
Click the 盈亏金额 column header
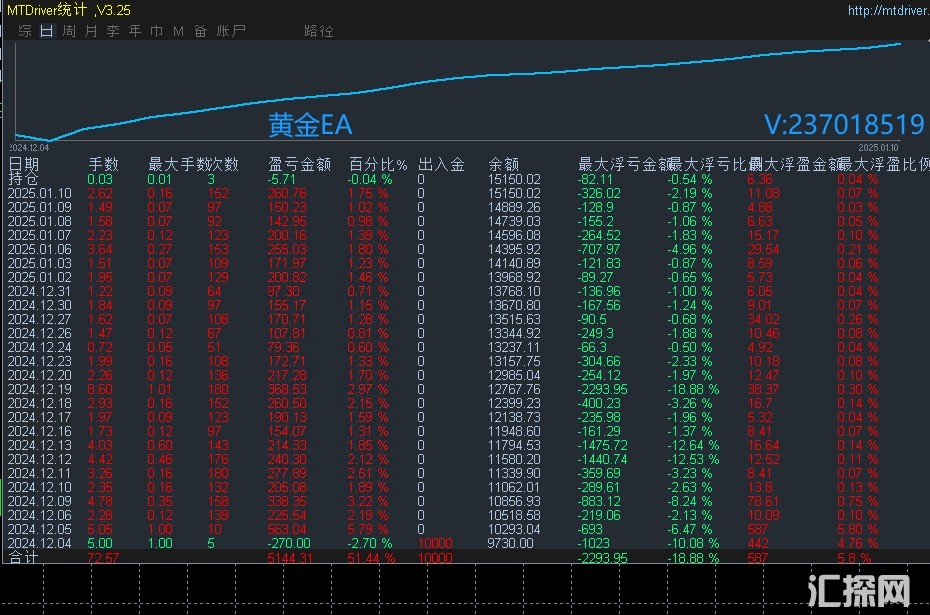[299, 164]
